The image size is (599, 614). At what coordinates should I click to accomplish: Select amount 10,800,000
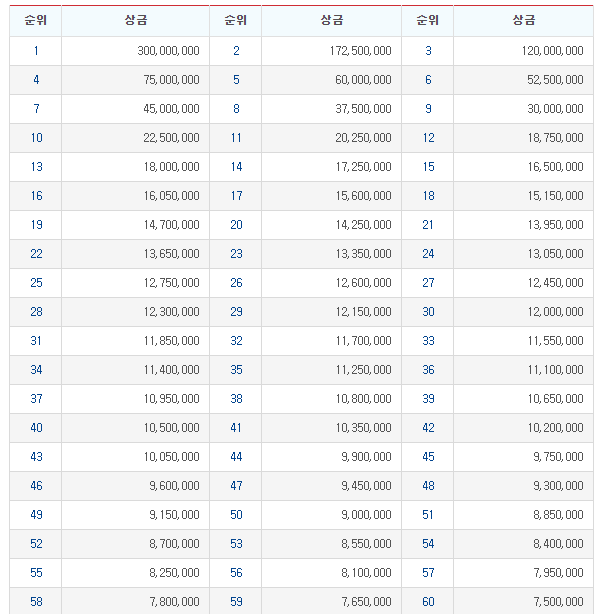click(363, 399)
